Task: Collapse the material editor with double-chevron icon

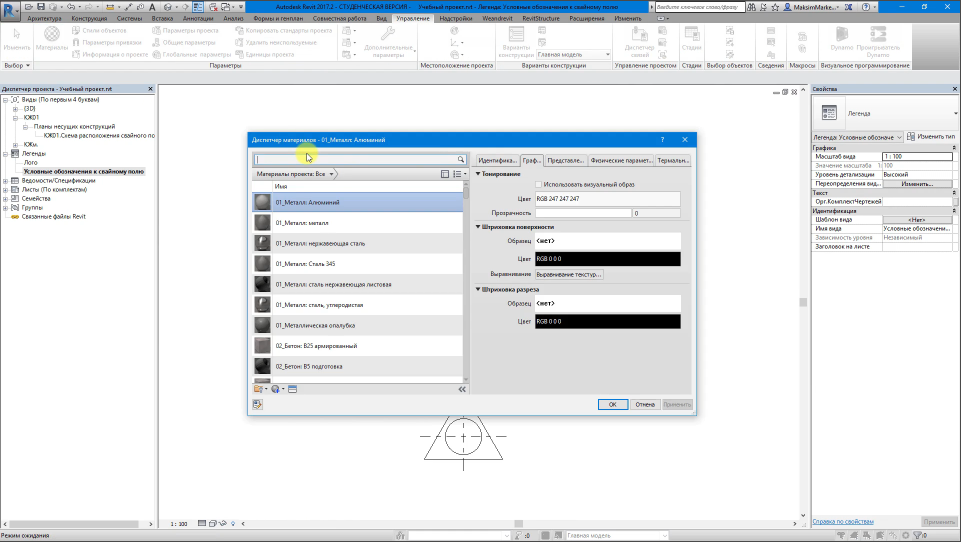Action: [462, 389]
